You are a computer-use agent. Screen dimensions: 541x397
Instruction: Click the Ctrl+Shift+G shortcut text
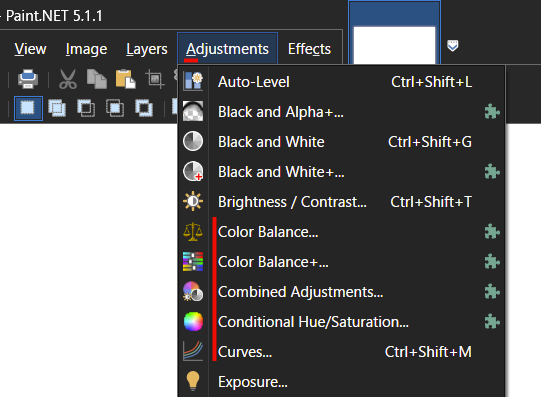430,142
